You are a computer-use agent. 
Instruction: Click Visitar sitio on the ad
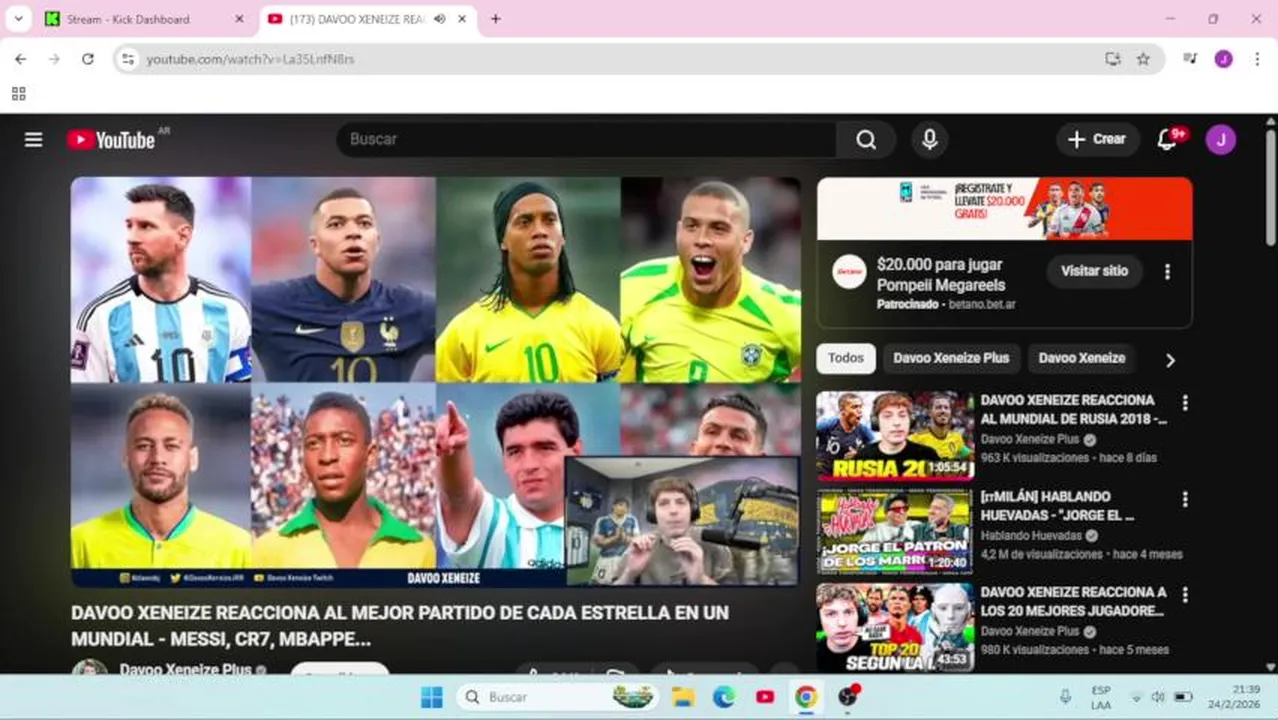pos(1094,271)
